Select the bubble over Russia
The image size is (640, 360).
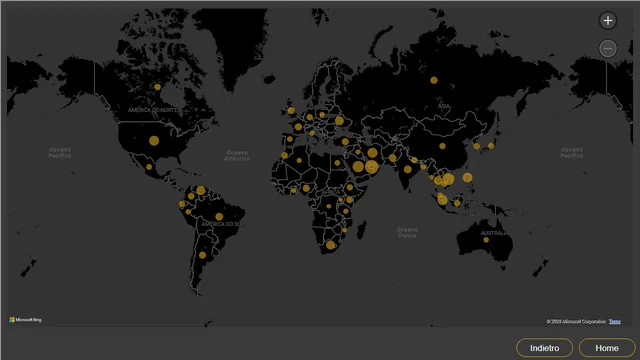434,80
